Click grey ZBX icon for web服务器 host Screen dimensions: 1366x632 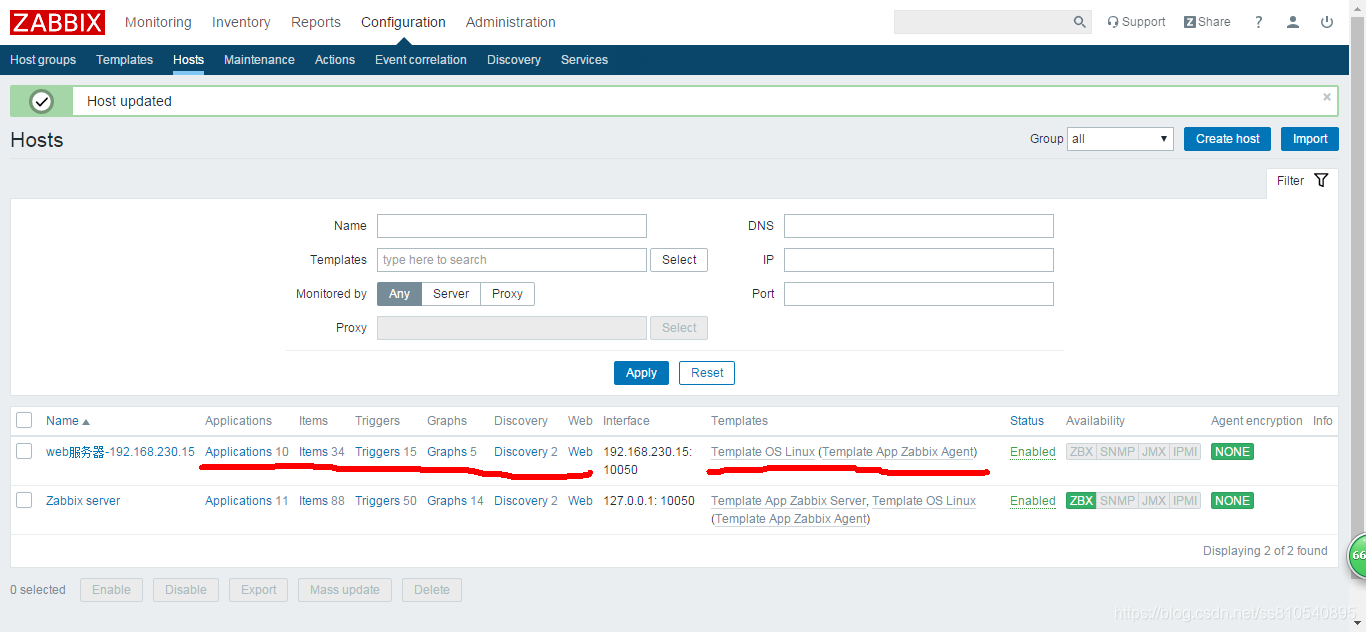coord(1081,452)
